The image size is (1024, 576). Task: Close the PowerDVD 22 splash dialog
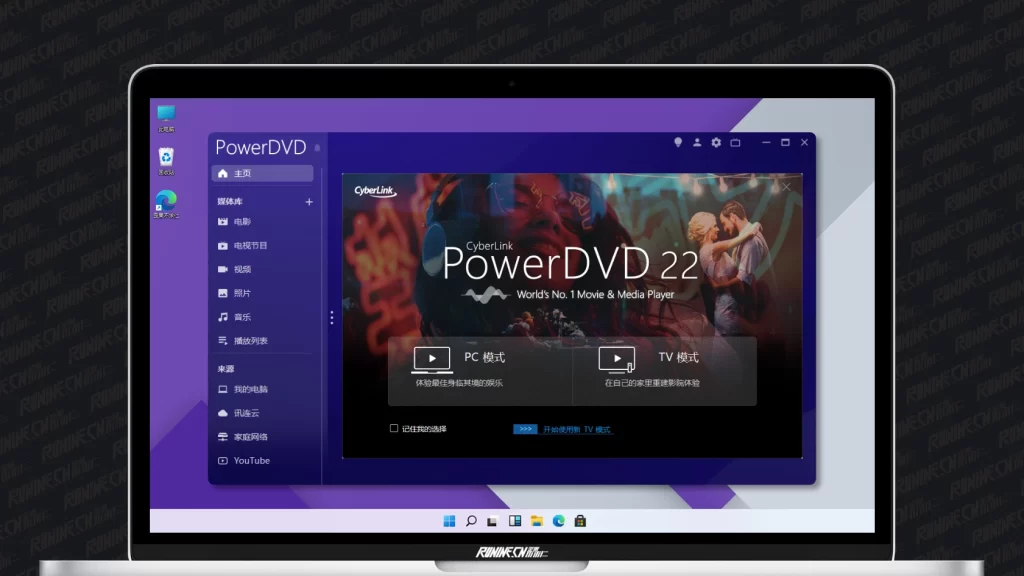pyautogui.click(x=786, y=187)
